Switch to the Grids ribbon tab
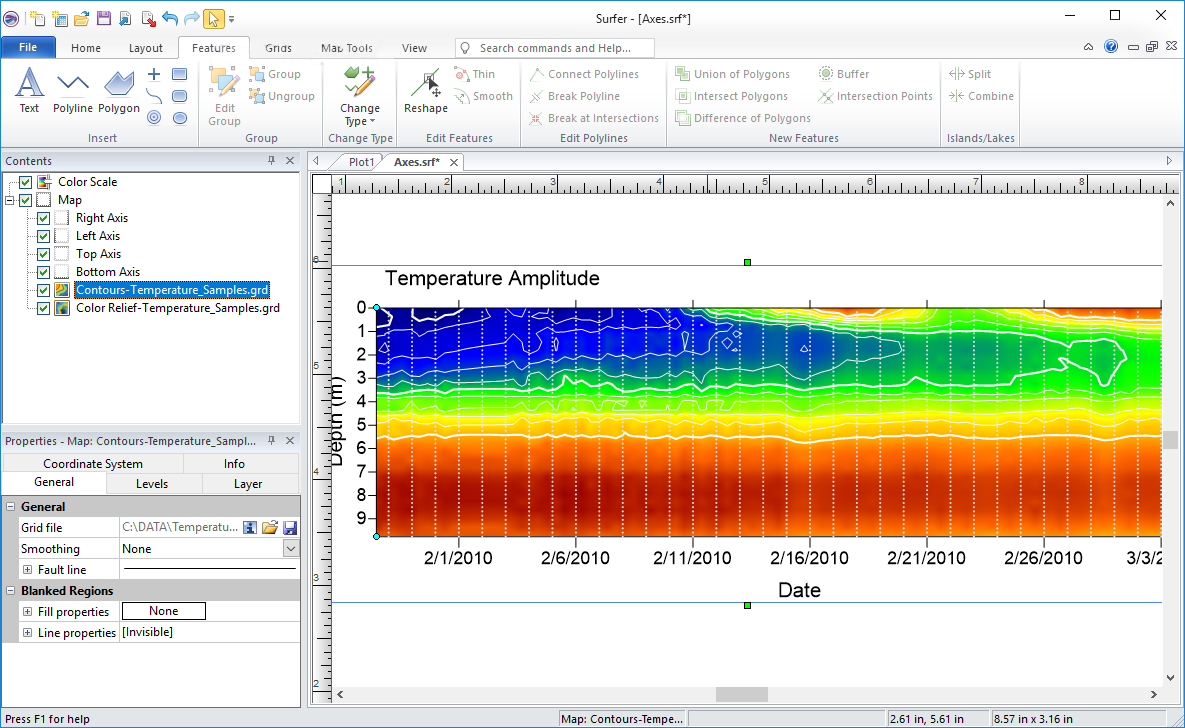The width and height of the screenshot is (1185, 728). 278,48
